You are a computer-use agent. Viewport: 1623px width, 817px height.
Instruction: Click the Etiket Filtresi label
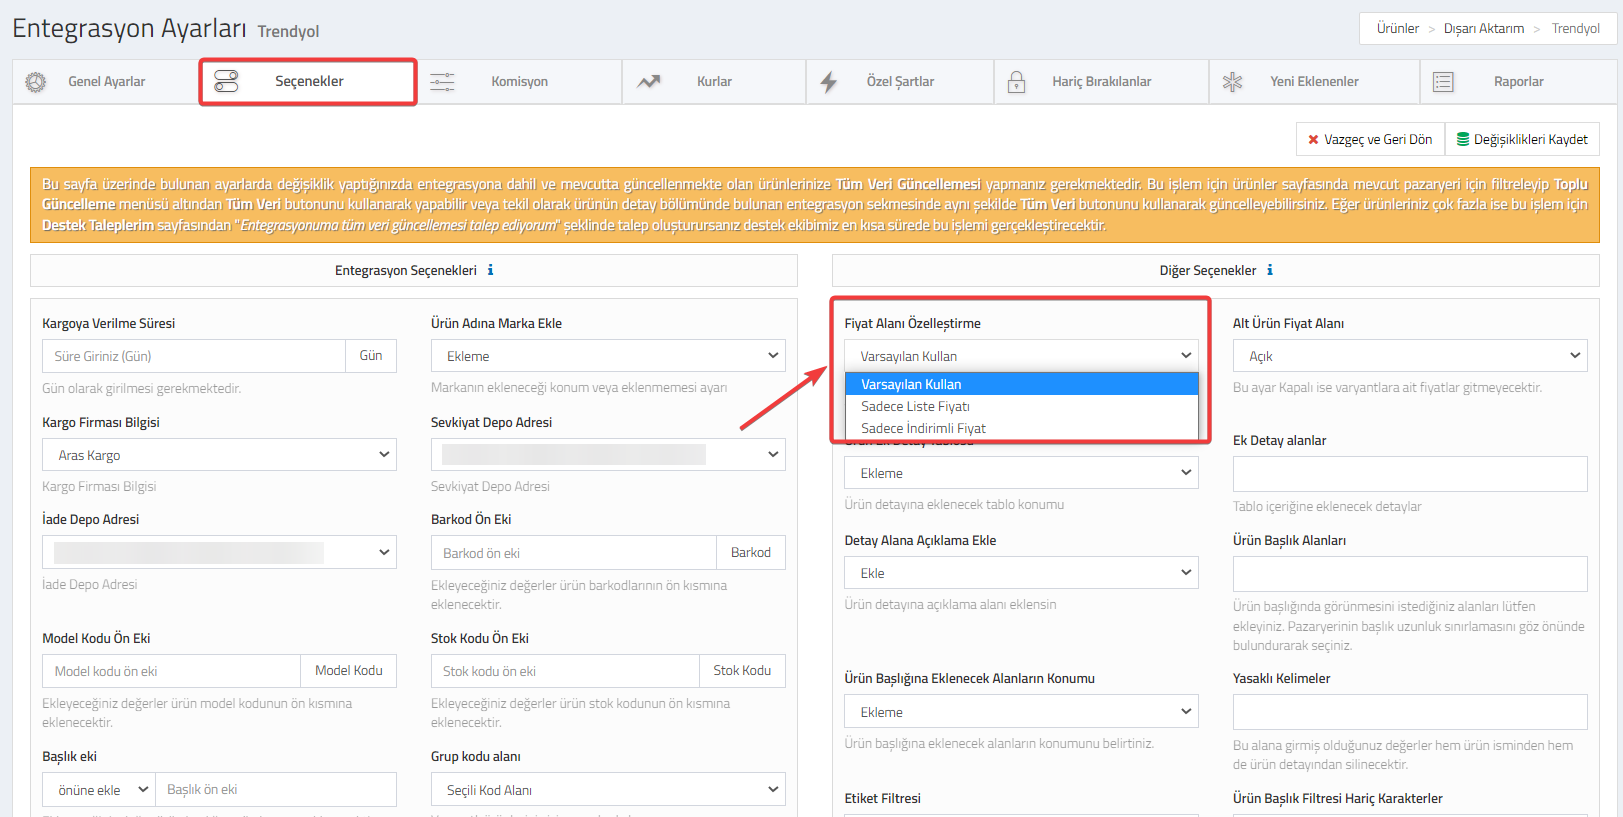click(882, 798)
